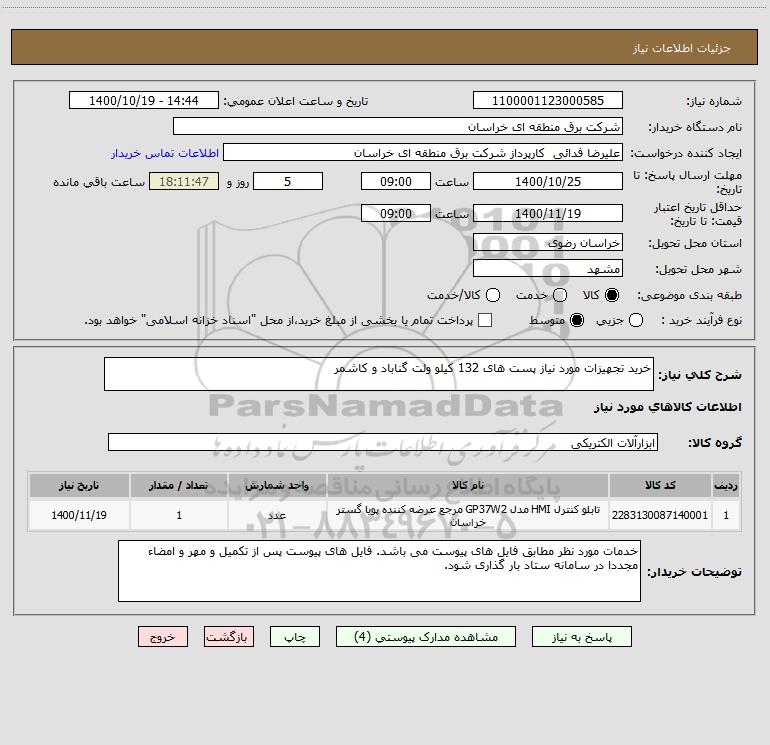The width and height of the screenshot is (770, 745).
Task: Click the remaining days field showing 5
Action: [x=288, y=182]
